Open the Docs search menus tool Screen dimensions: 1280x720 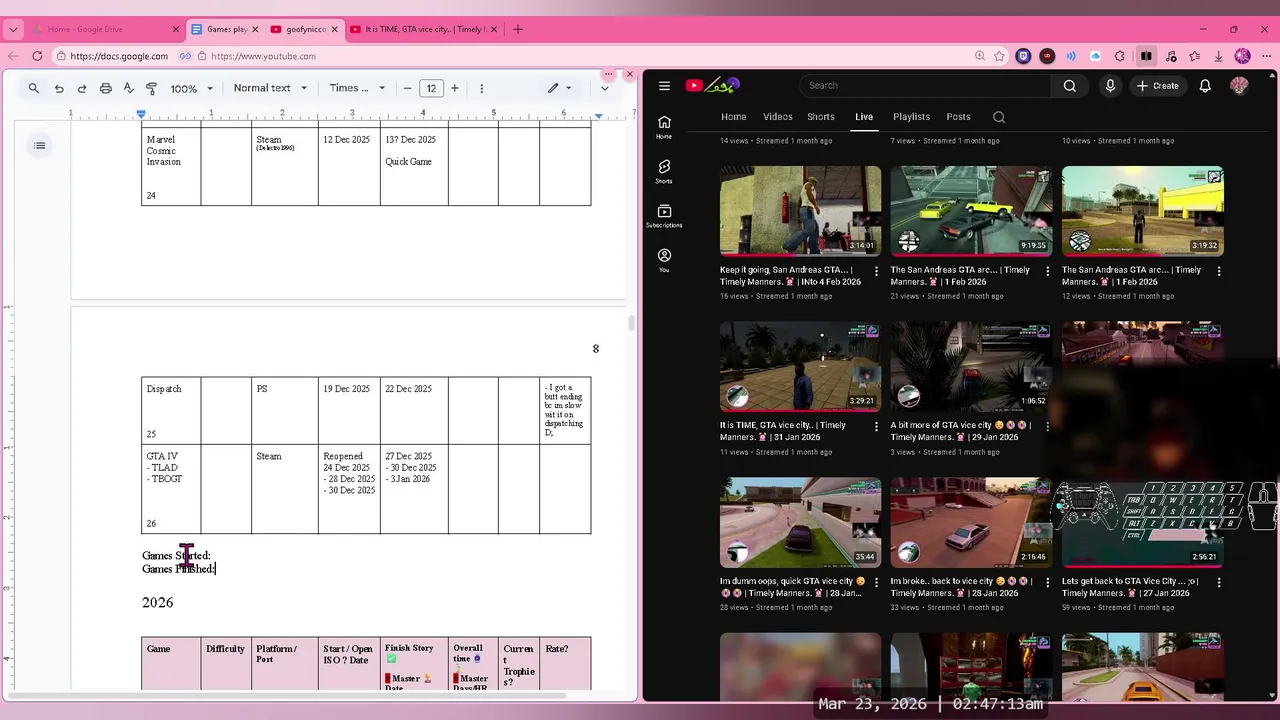point(34,88)
